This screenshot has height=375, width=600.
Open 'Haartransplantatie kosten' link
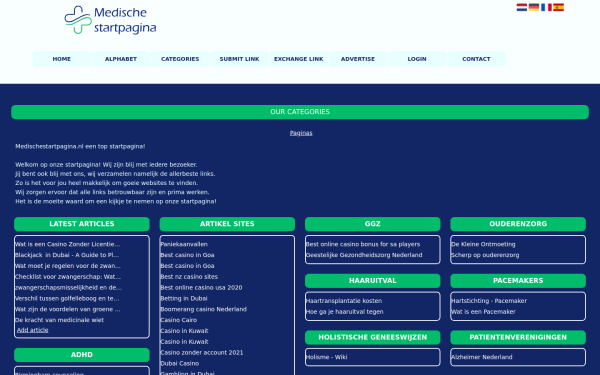[344, 301]
